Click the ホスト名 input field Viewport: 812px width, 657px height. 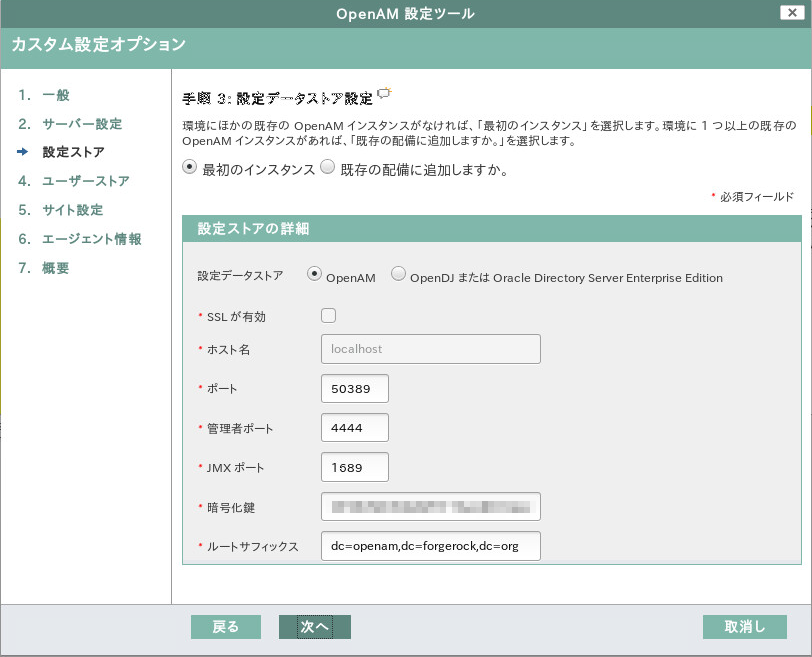[430, 348]
